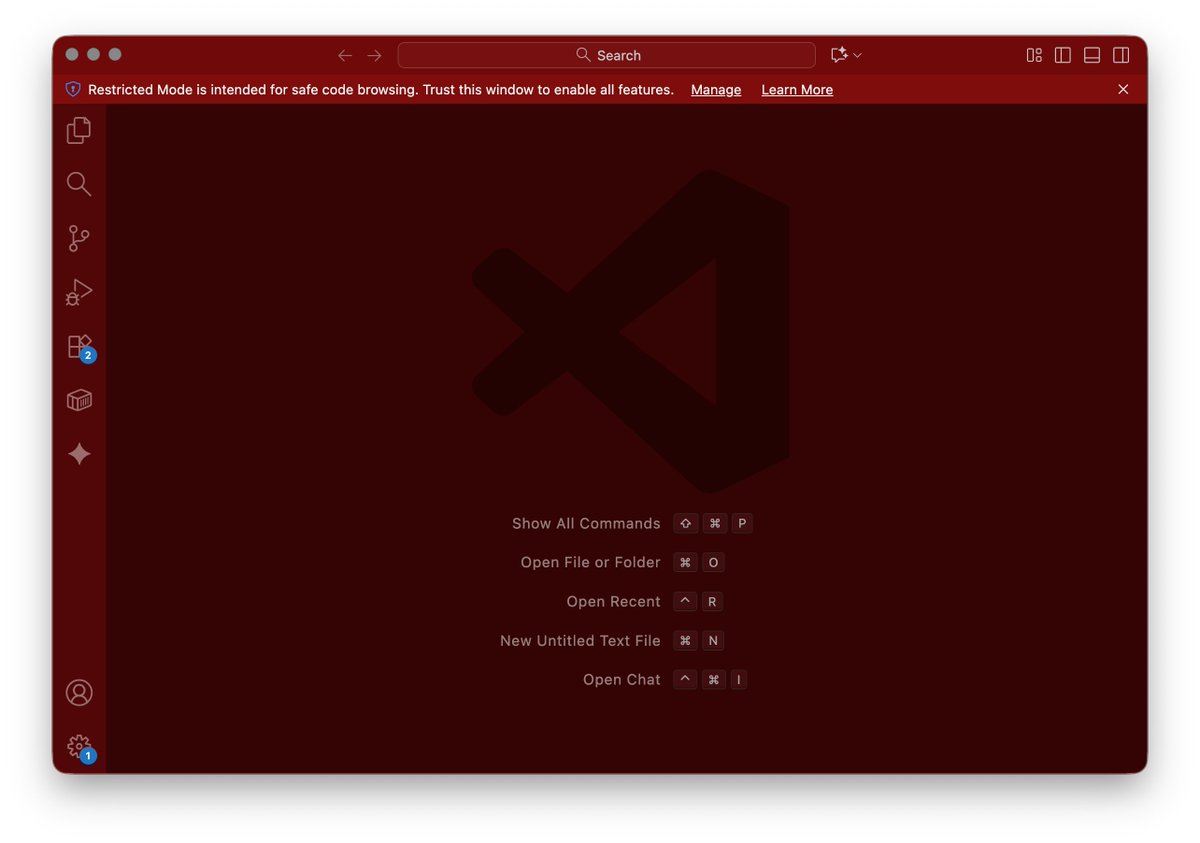Click the Restricted Mode shield icon
This screenshot has width=1200, height=843.
73,89
